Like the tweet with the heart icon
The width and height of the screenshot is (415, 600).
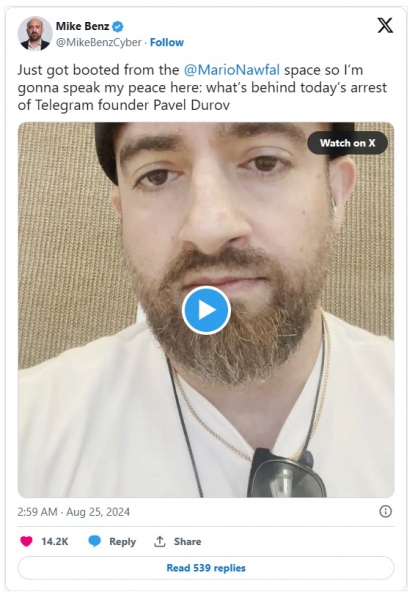click(26, 541)
